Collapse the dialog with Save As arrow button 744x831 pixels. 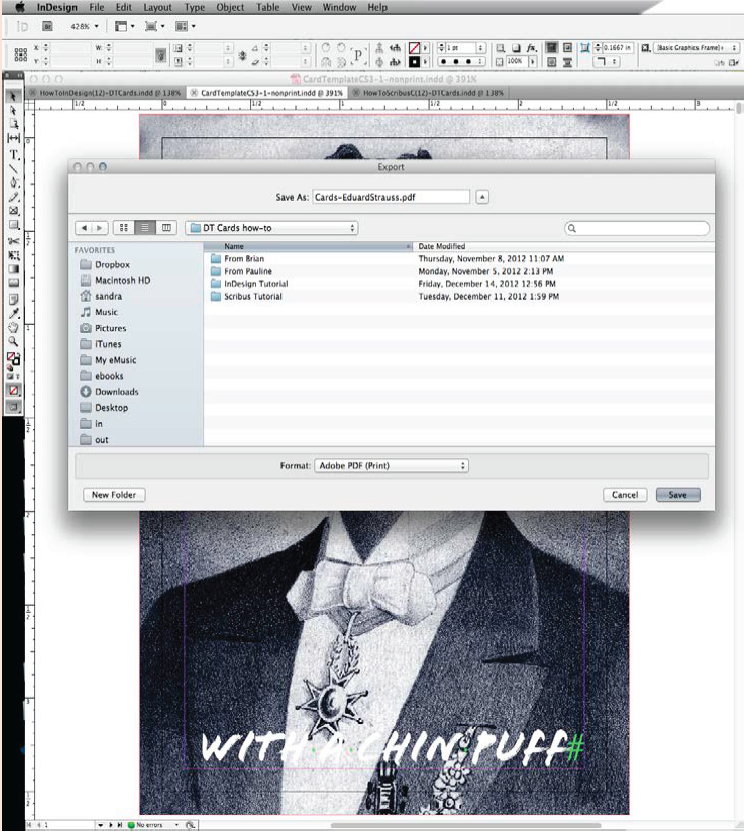(x=483, y=198)
